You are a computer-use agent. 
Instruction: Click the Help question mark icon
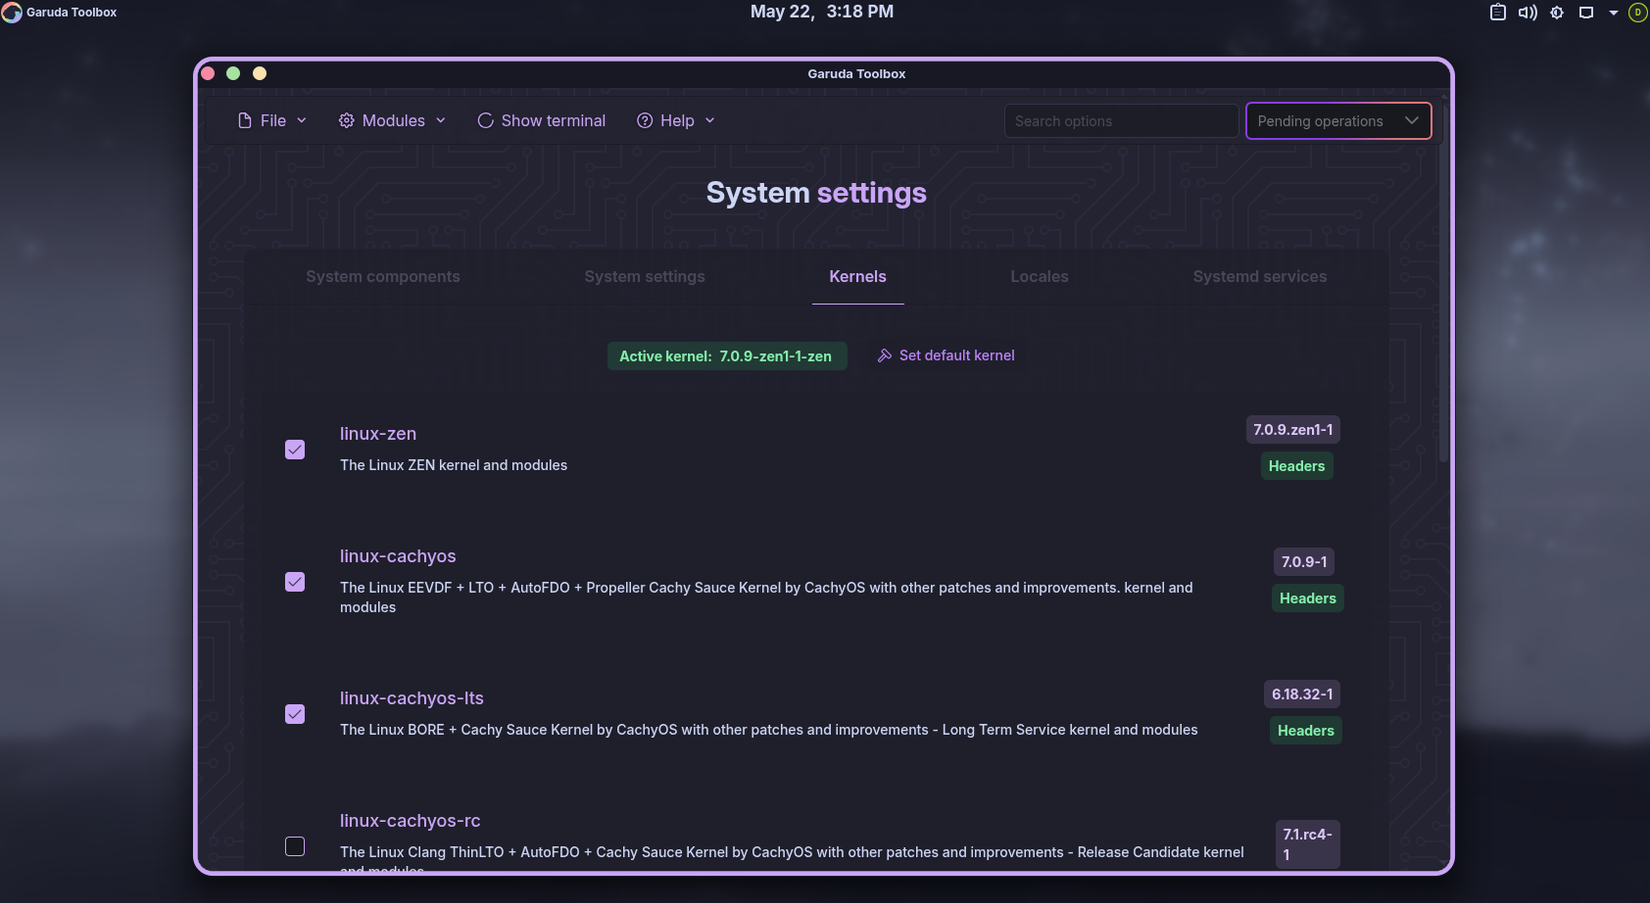[645, 120]
